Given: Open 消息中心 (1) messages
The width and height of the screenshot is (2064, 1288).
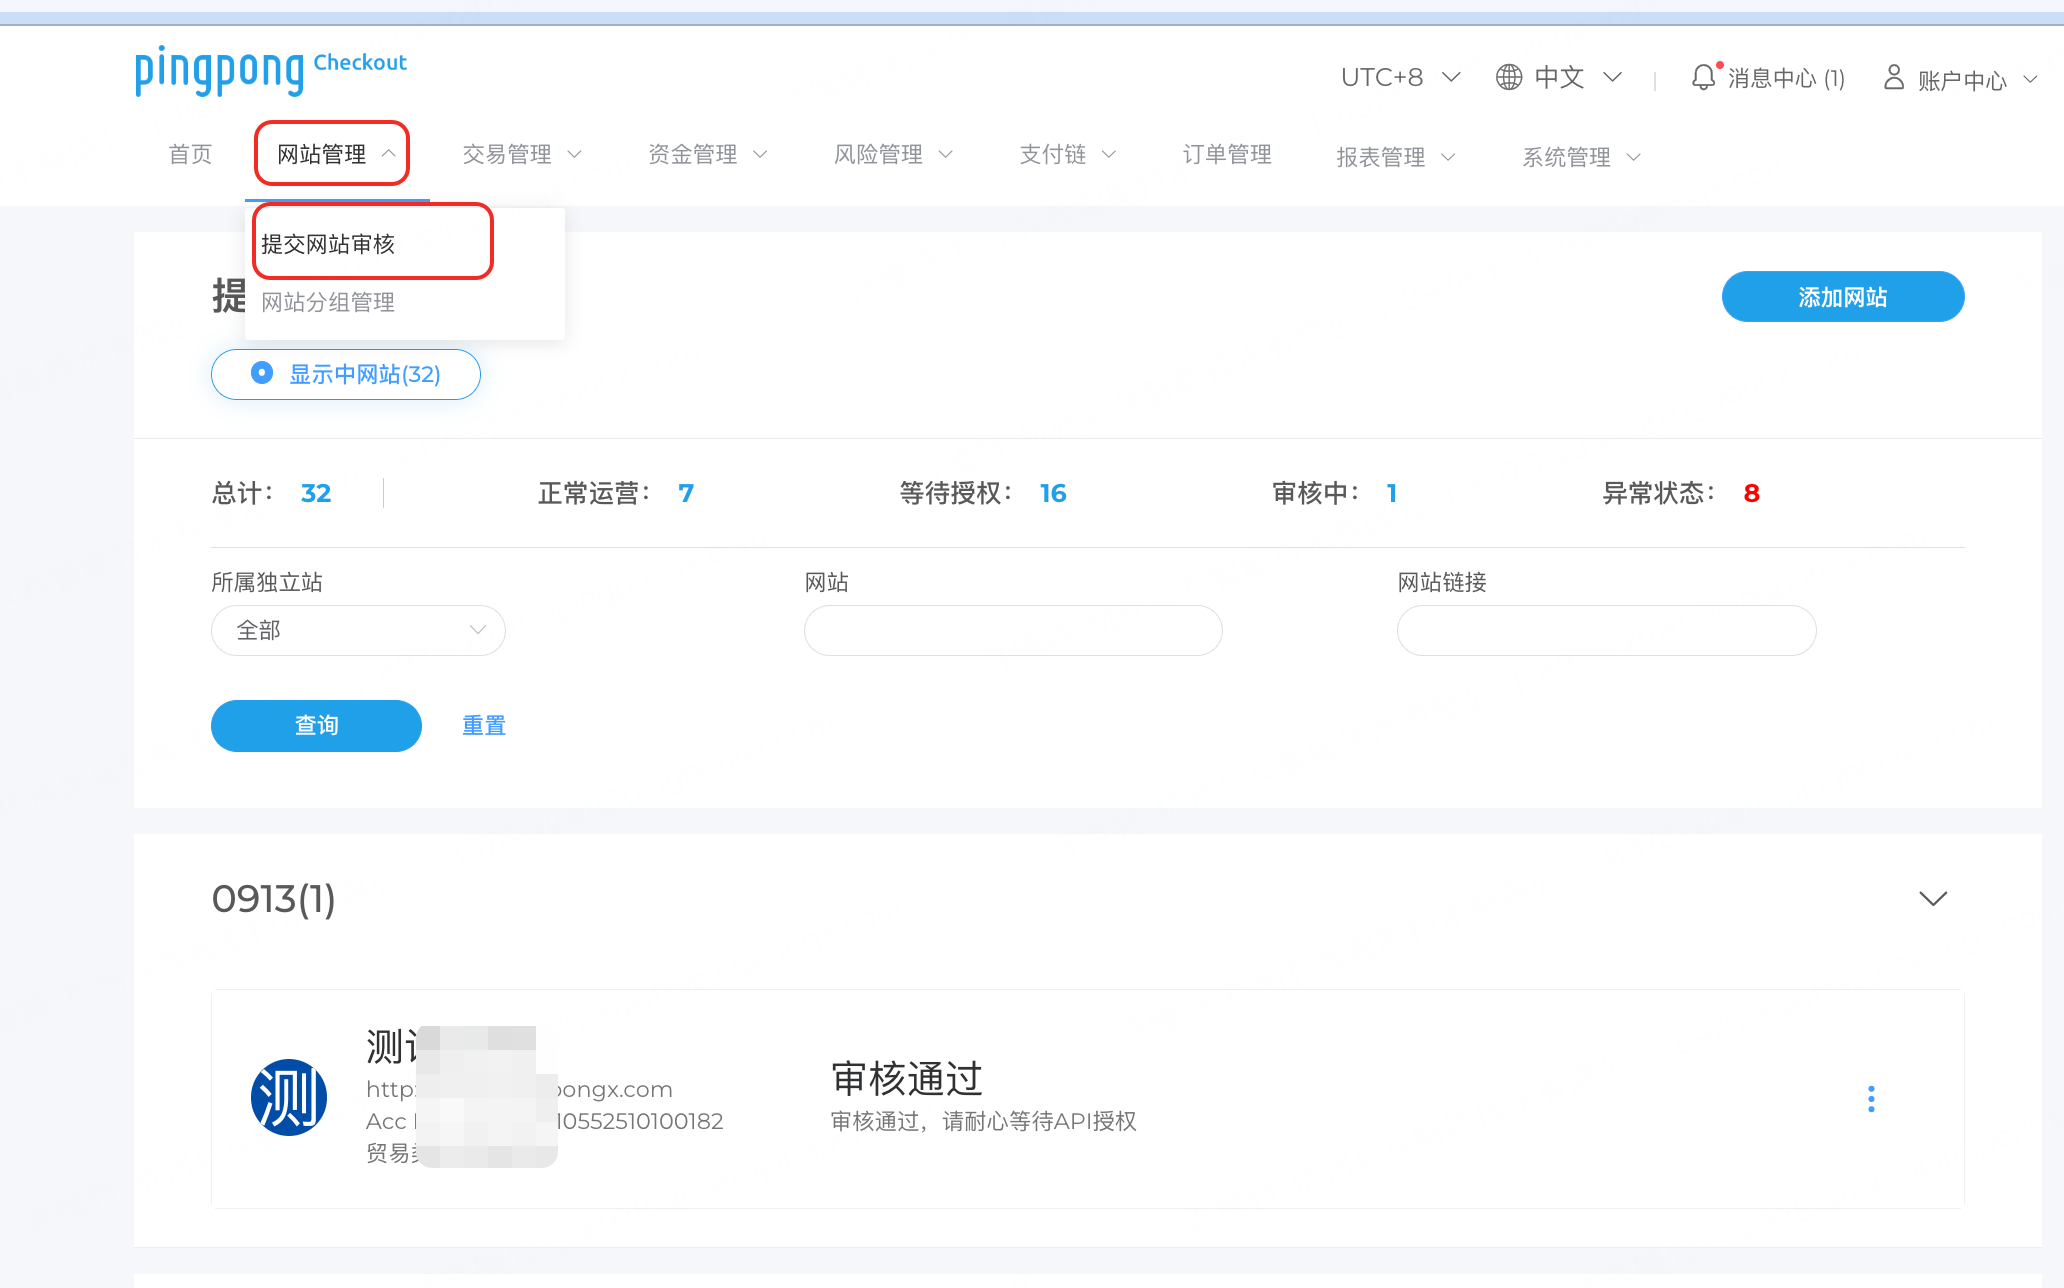Looking at the screenshot, I should click(x=1786, y=78).
